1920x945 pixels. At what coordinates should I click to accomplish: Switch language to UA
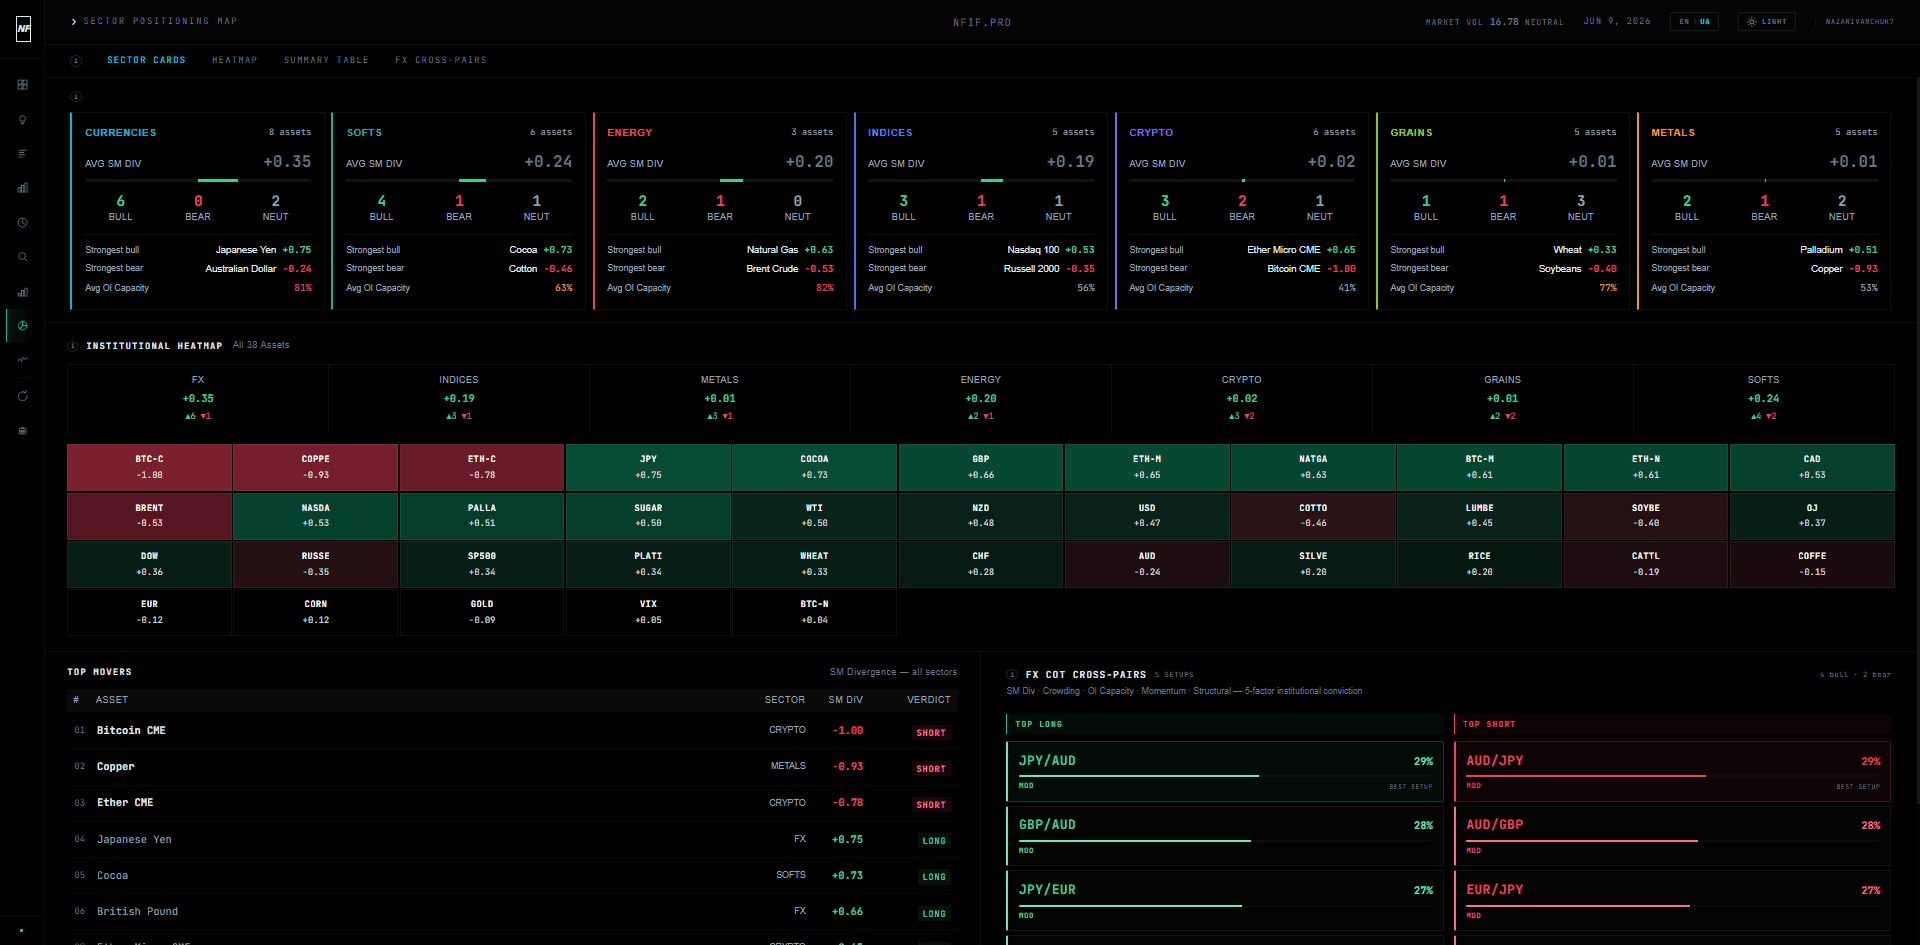(1705, 21)
